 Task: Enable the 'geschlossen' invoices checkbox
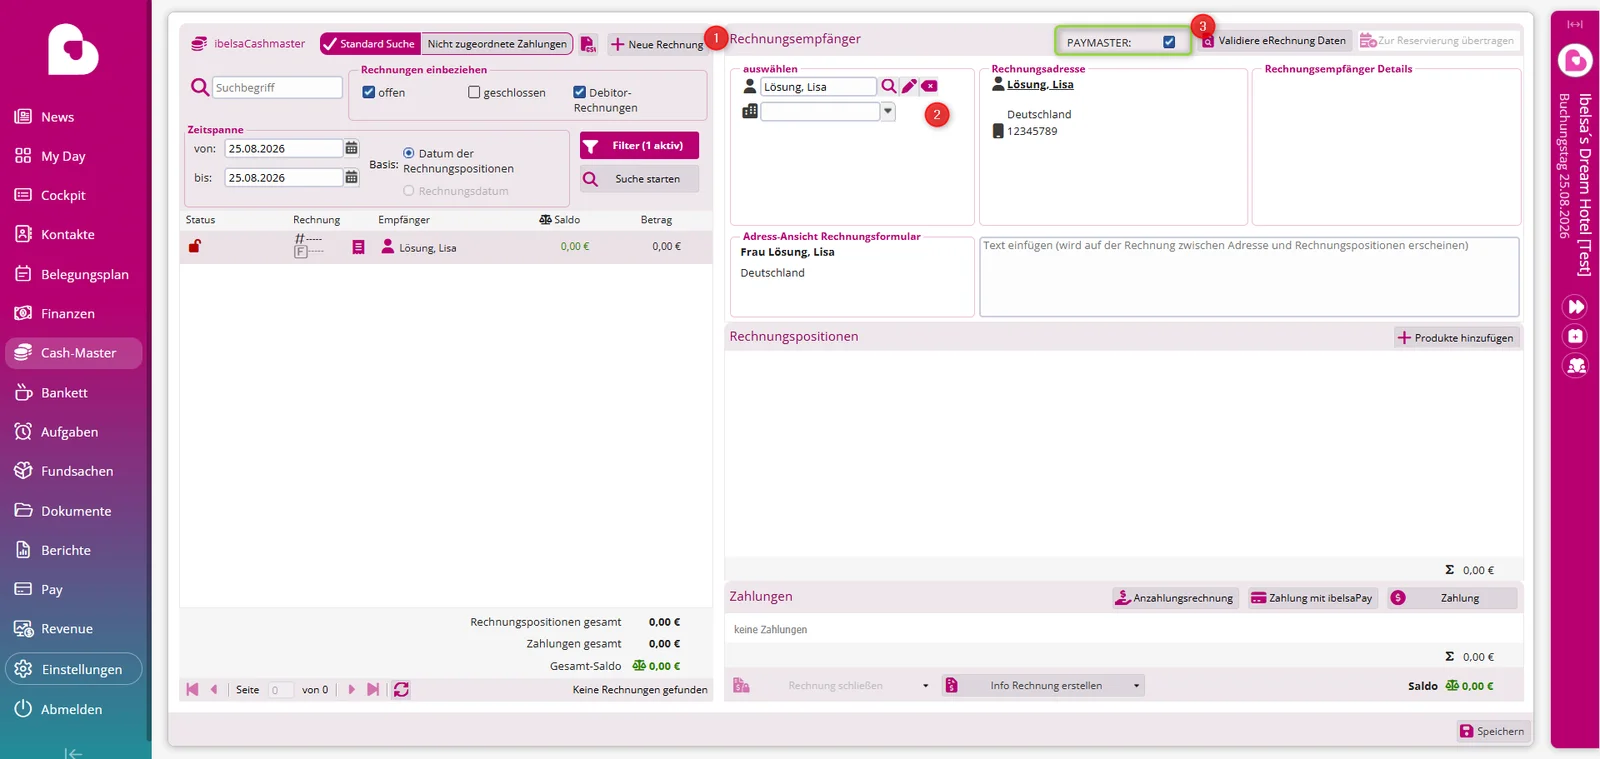[474, 92]
